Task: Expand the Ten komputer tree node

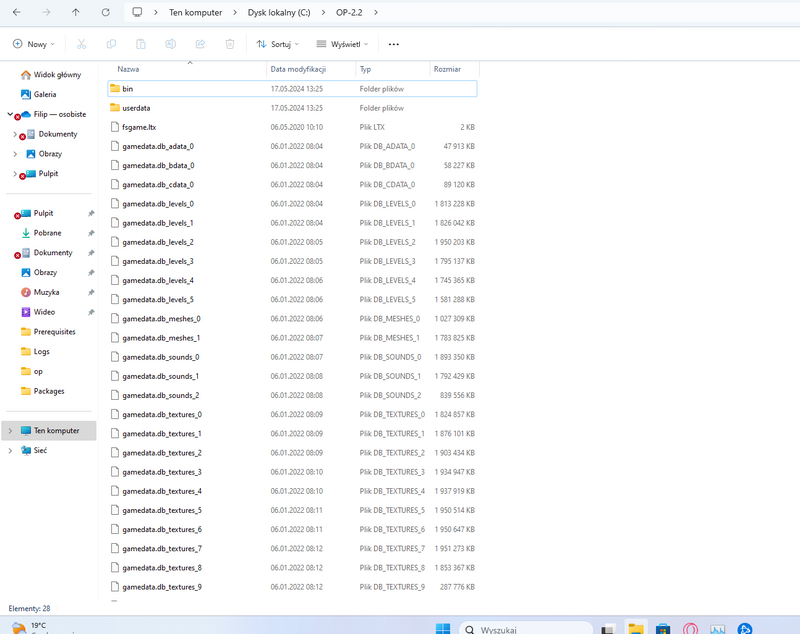Action: [10, 431]
